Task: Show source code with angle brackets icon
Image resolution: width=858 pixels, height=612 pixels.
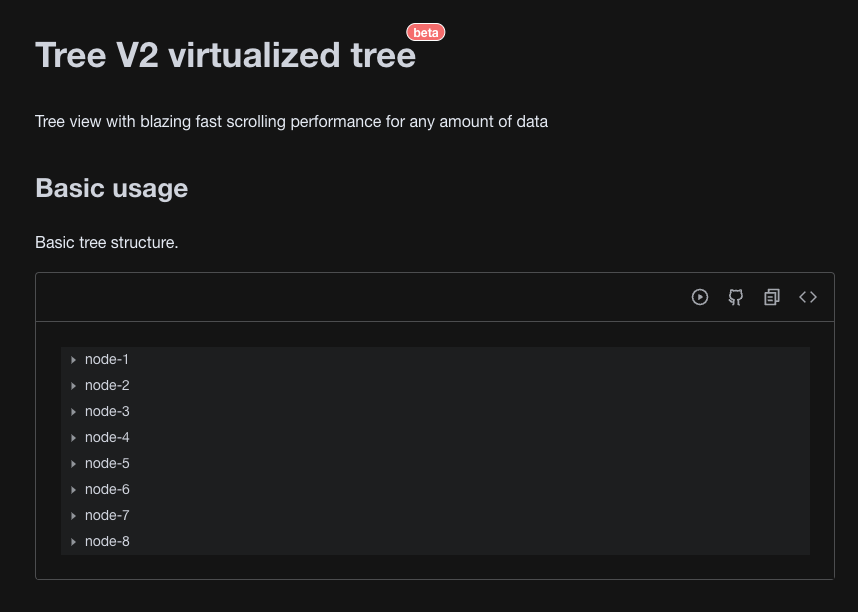Action: click(808, 297)
